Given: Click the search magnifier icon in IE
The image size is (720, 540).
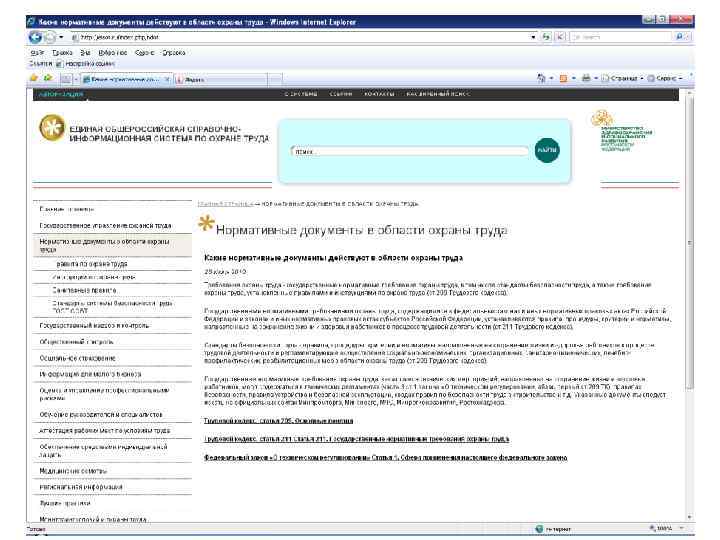Looking at the screenshot, I should click(680, 37).
